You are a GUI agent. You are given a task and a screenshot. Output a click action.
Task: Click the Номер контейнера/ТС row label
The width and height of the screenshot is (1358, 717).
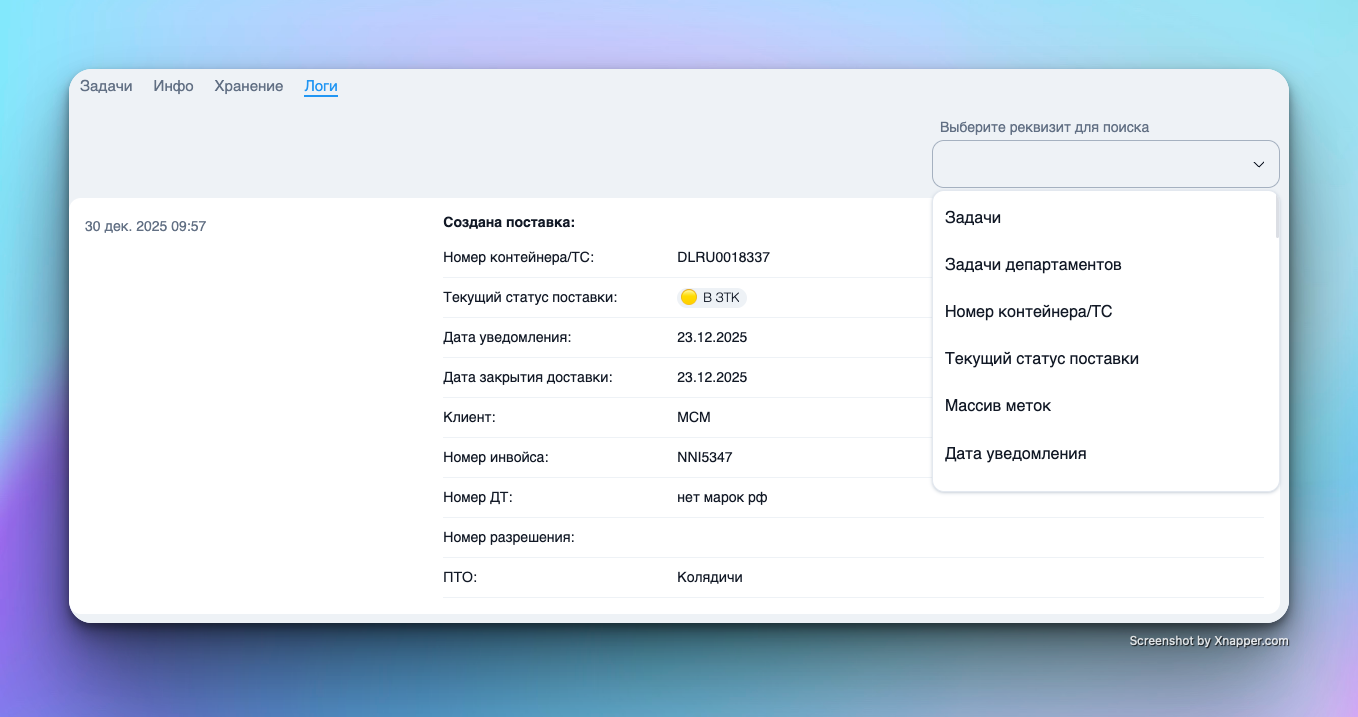[x=518, y=257]
